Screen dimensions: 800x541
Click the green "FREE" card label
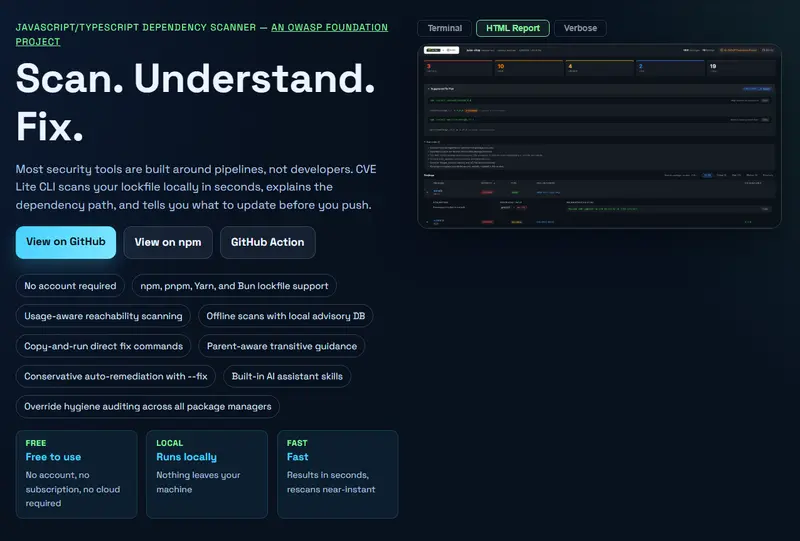(36, 443)
